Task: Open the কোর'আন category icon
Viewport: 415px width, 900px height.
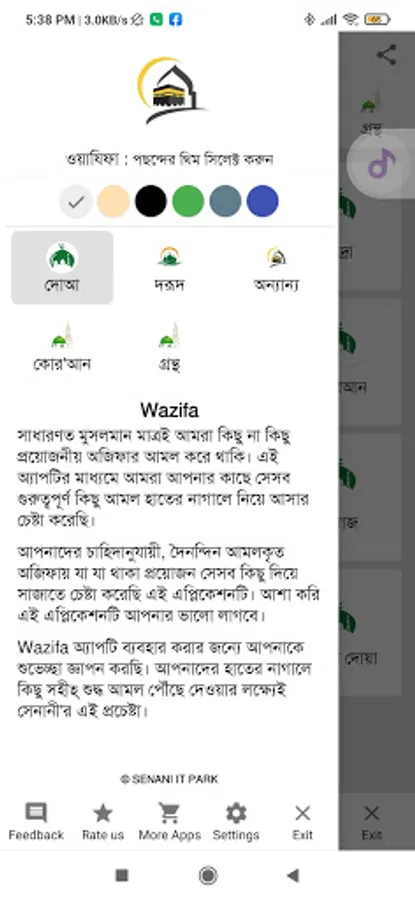Action: 62,347
